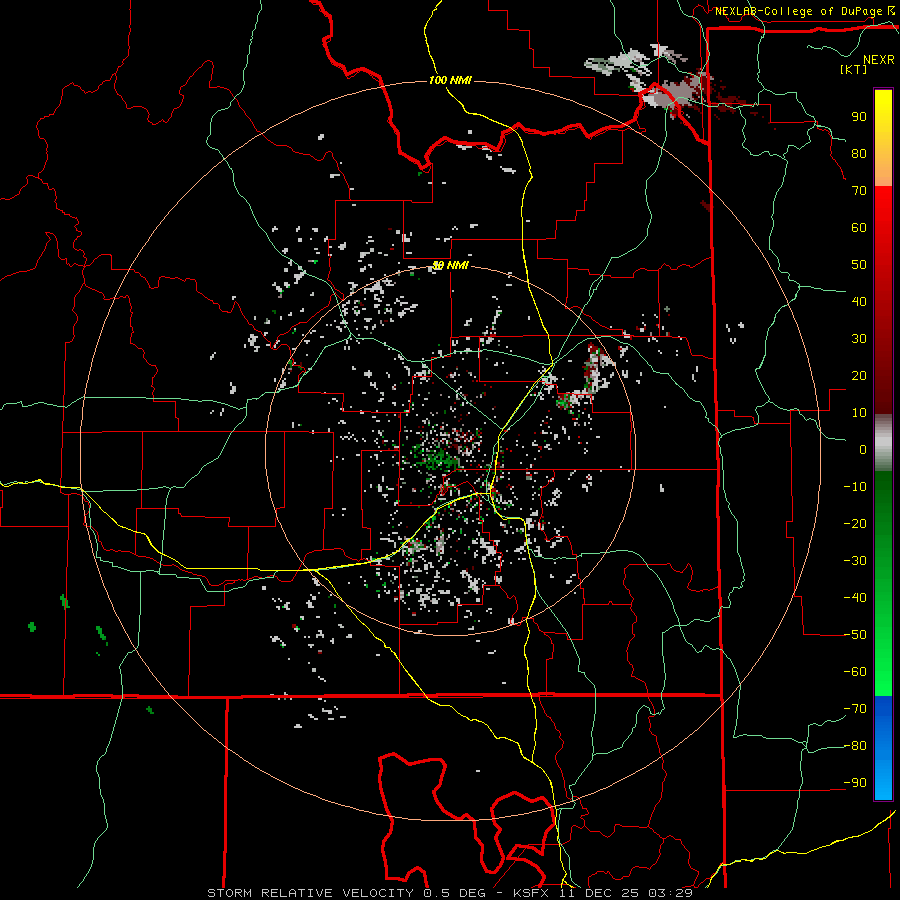This screenshot has width=900, height=900.
Task: Click the -10 knot scale label
Action: click(855, 487)
